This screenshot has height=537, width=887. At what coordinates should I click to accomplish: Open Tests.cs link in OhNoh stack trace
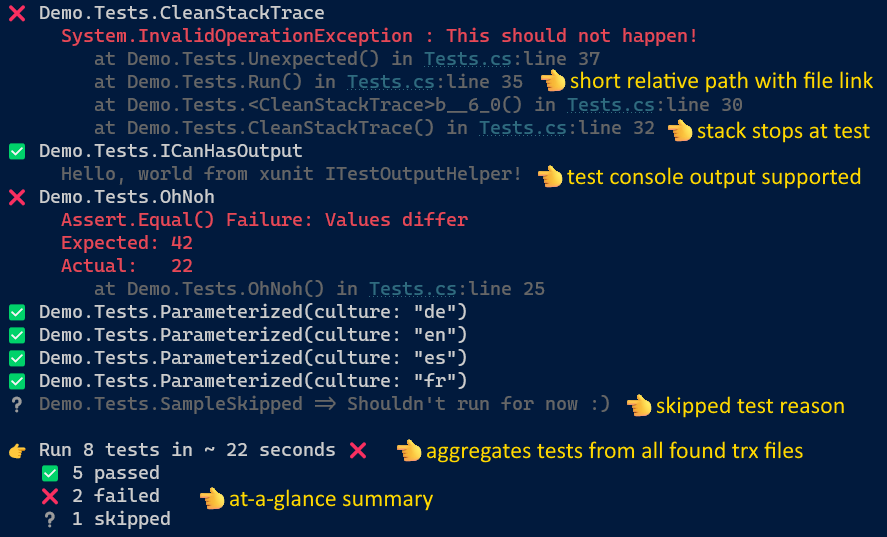(402, 289)
